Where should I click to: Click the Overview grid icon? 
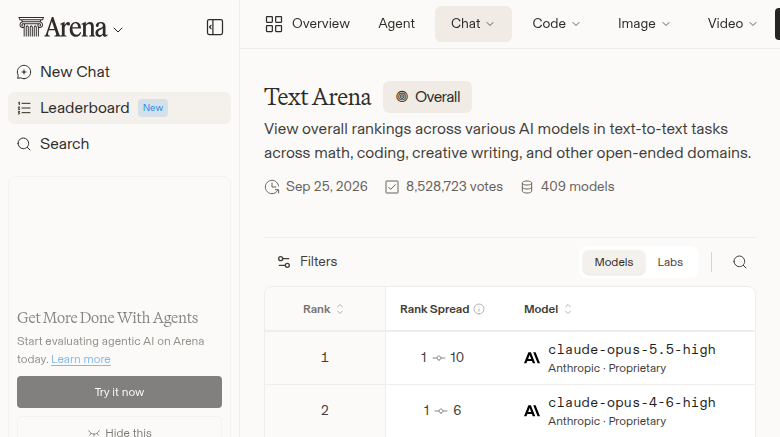pos(274,24)
